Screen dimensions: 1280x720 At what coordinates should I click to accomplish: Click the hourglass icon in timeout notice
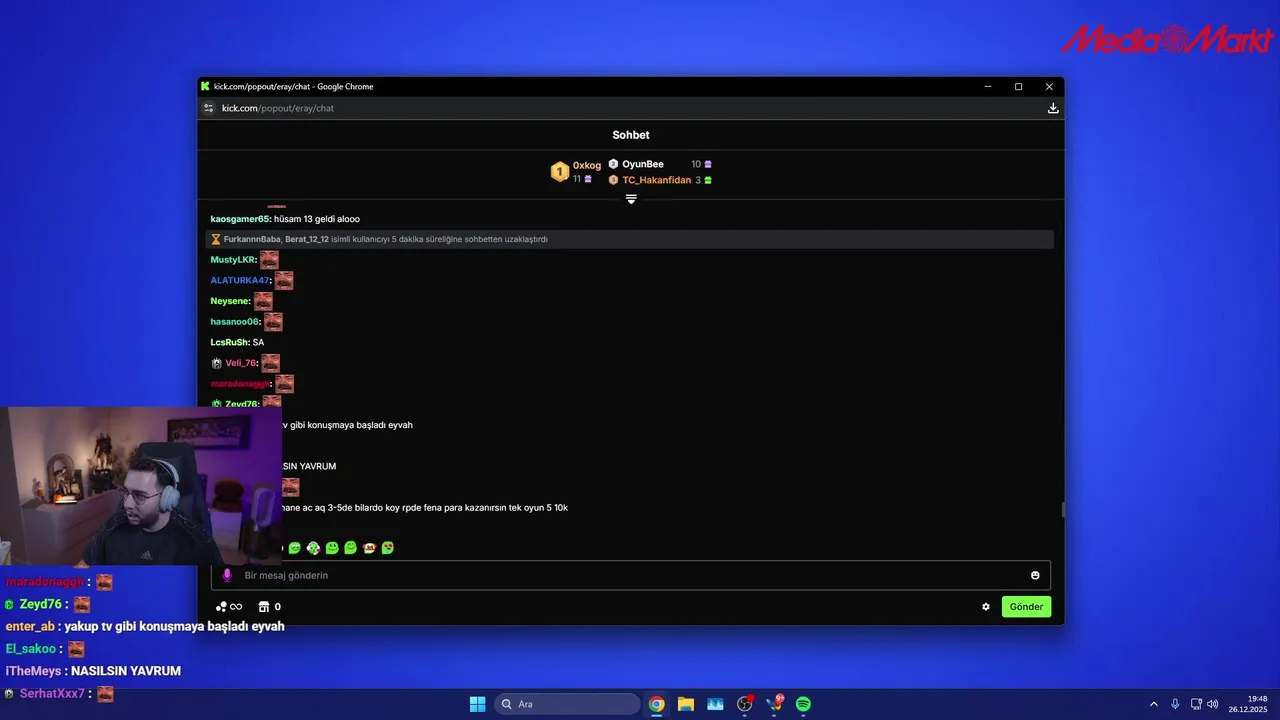coord(216,240)
